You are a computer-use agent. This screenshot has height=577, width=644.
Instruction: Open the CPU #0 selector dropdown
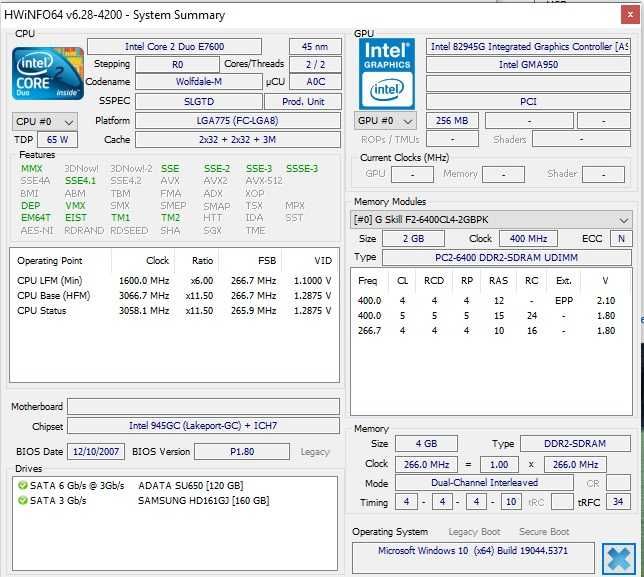(44, 122)
